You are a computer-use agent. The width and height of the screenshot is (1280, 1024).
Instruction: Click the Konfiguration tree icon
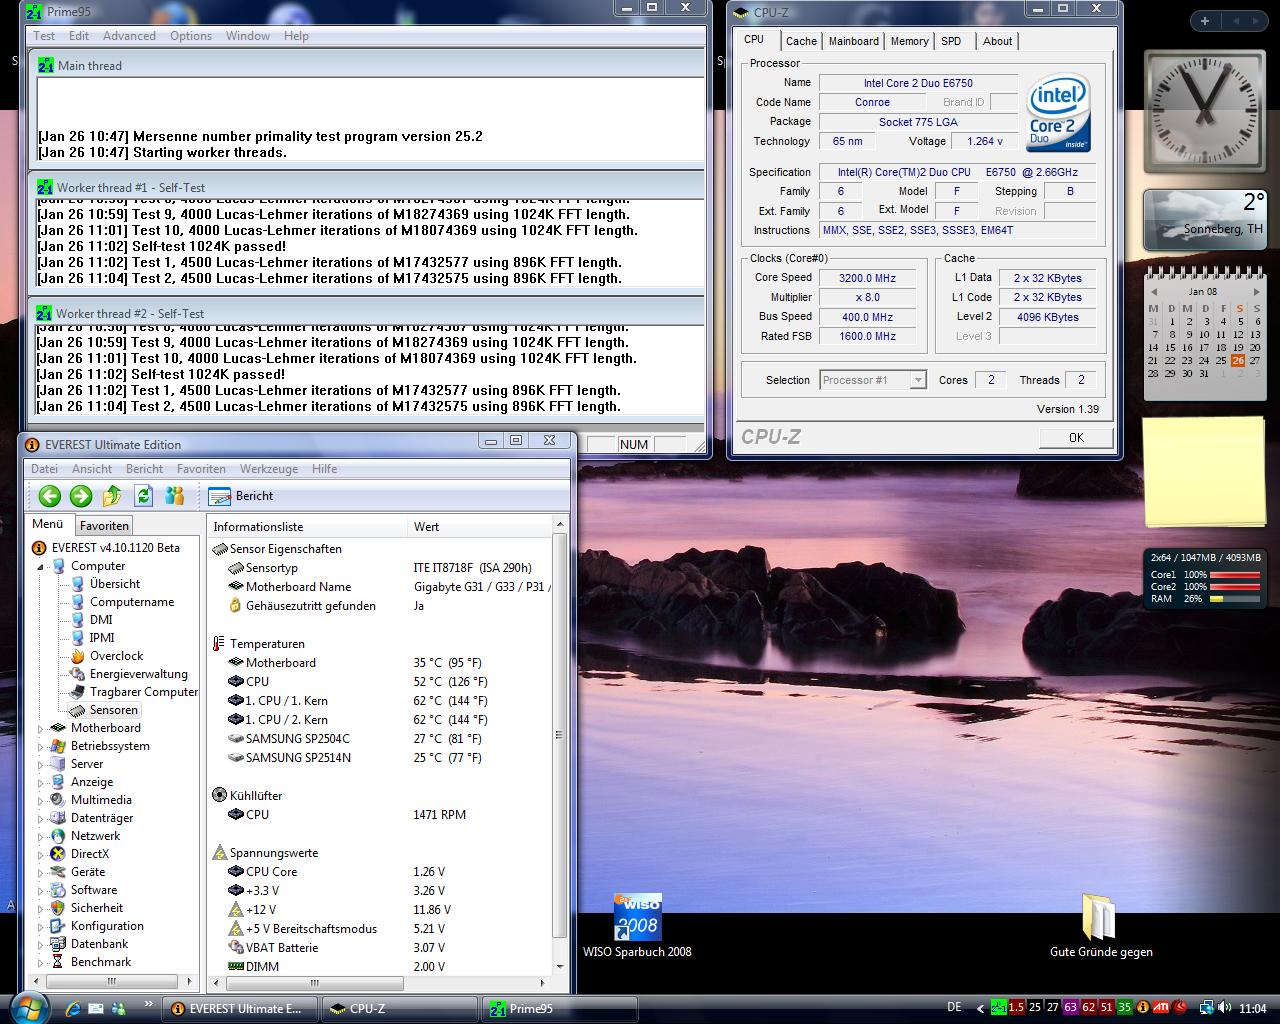coord(58,926)
